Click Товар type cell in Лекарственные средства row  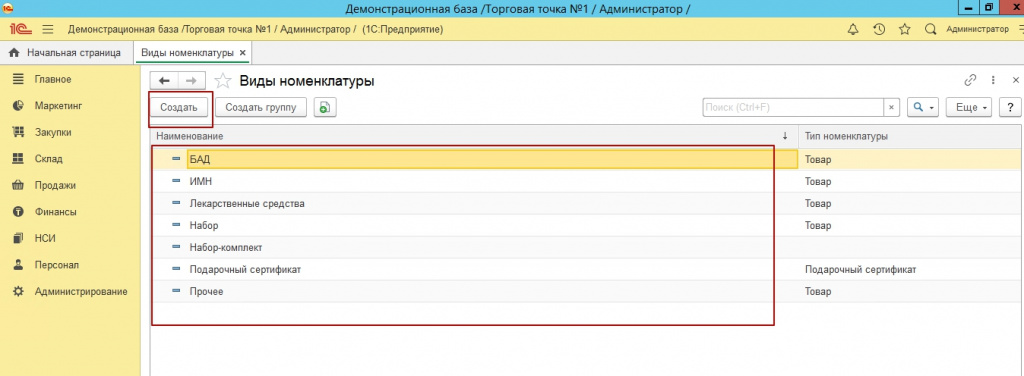click(x=911, y=203)
